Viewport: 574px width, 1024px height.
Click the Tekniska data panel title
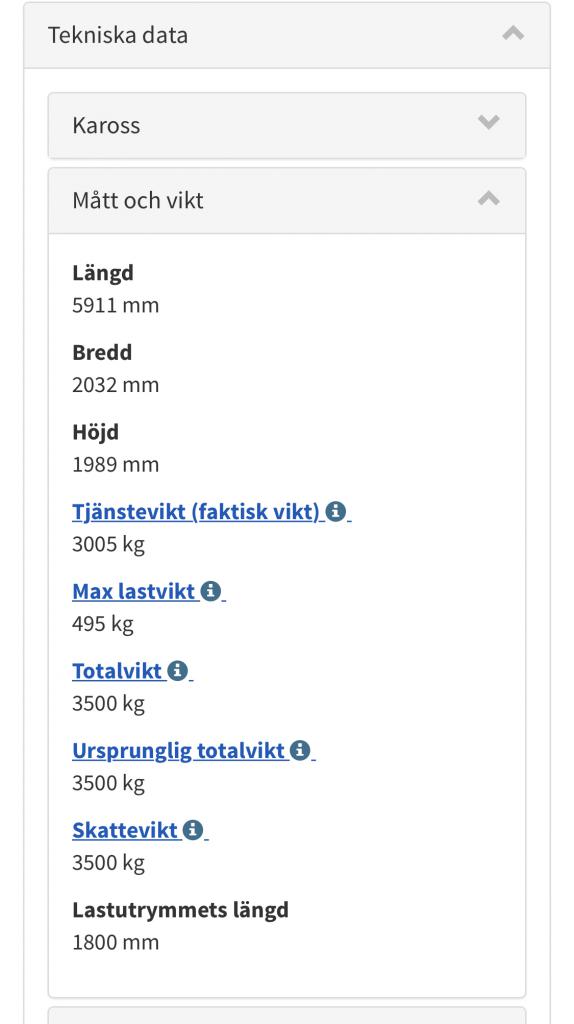point(118,35)
